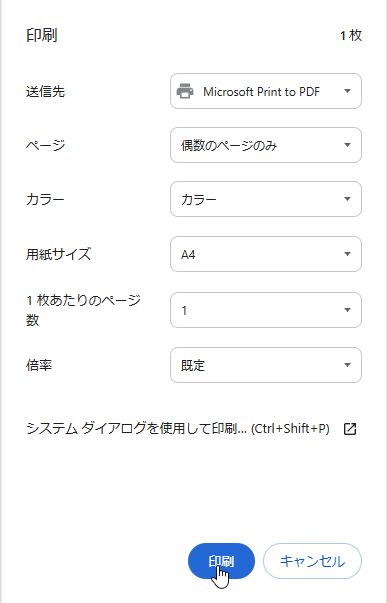
Task: Expand the ページ dropdown showing 偶数のページのみ
Action: click(266, 145)
